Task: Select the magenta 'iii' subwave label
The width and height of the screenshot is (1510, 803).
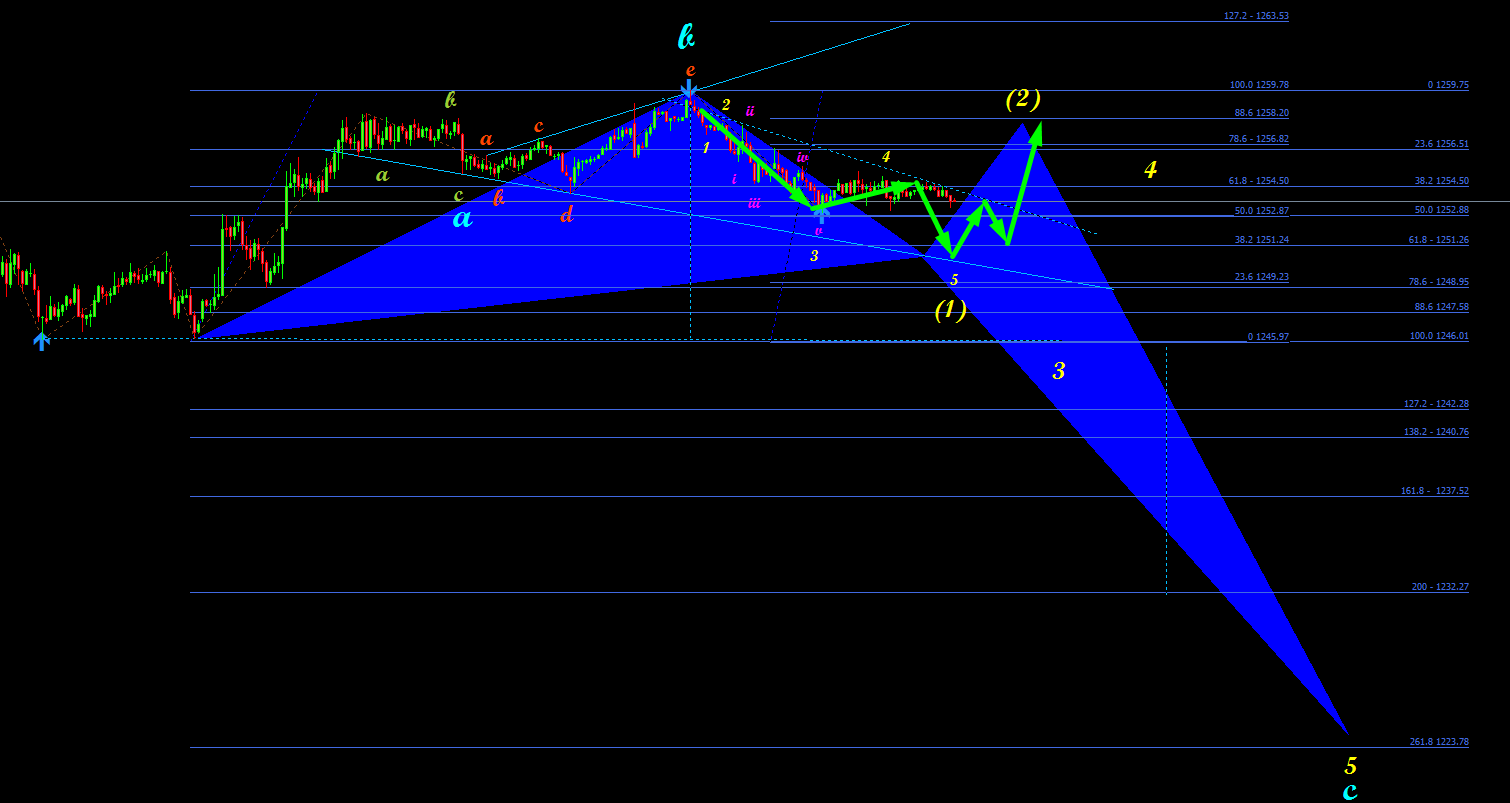Action: 754,203
